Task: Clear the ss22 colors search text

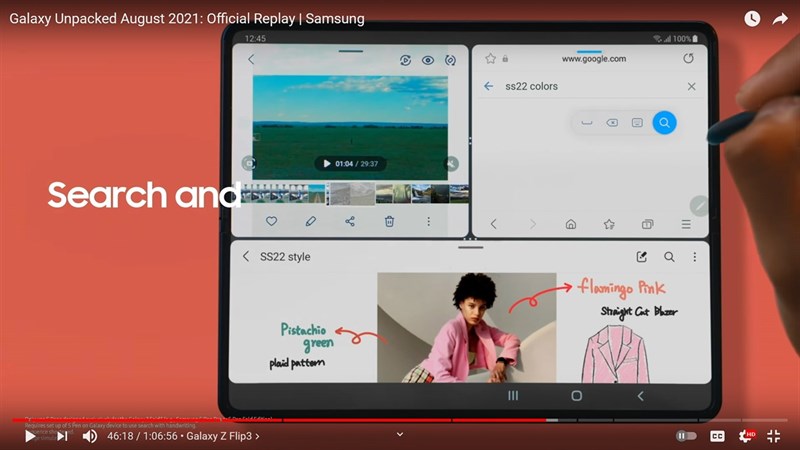Action: 691,86
